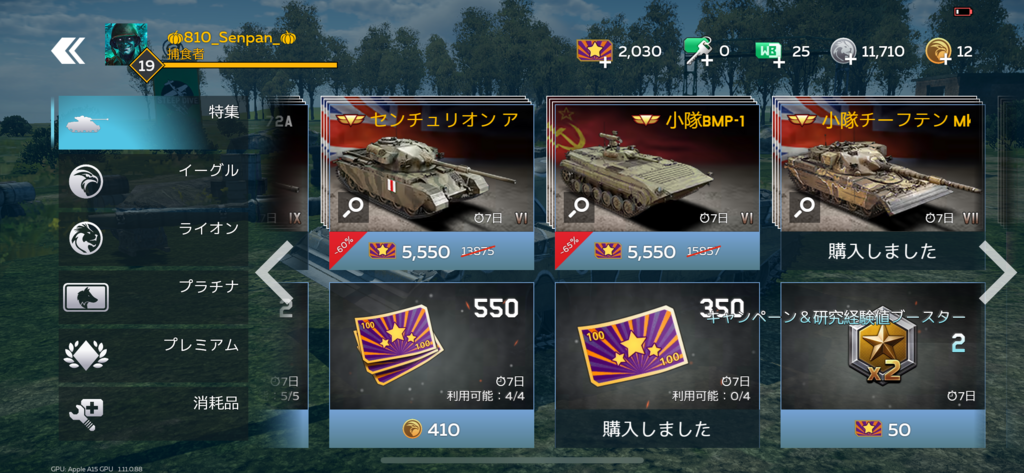Buy 550 tickets for 410 gold
1024x473 pixels.
pyautogui.click(x=432, y=429)
